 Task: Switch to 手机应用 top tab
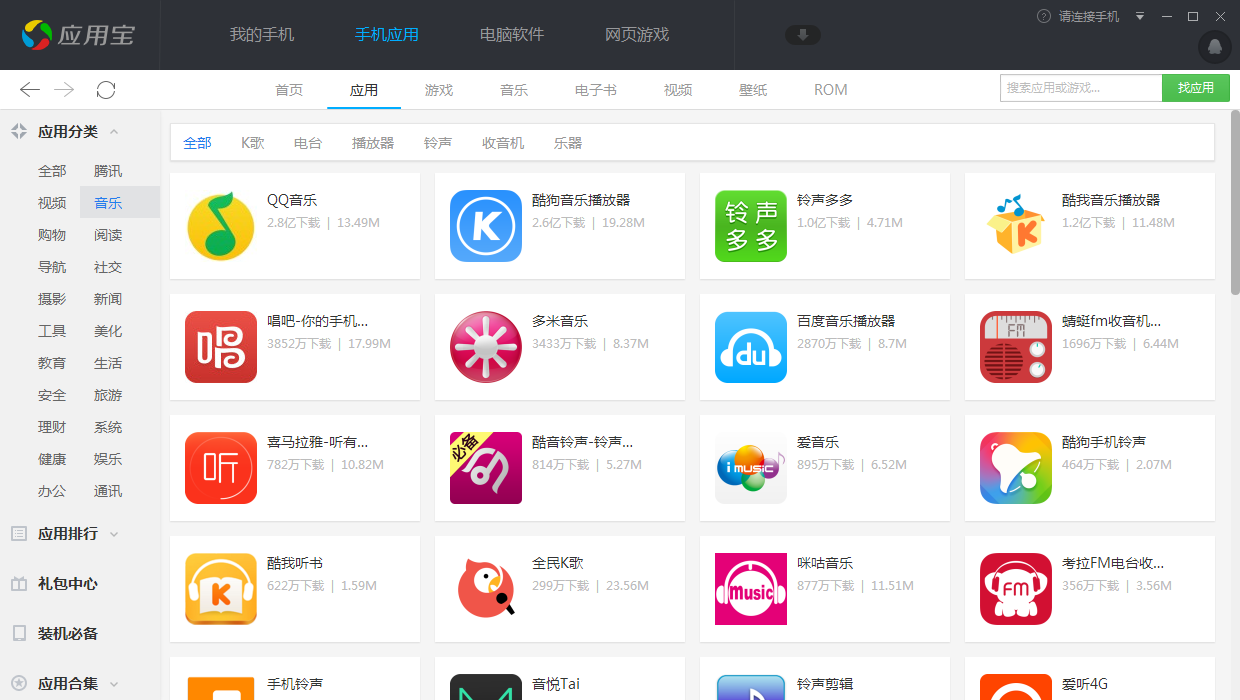[387, 34]
